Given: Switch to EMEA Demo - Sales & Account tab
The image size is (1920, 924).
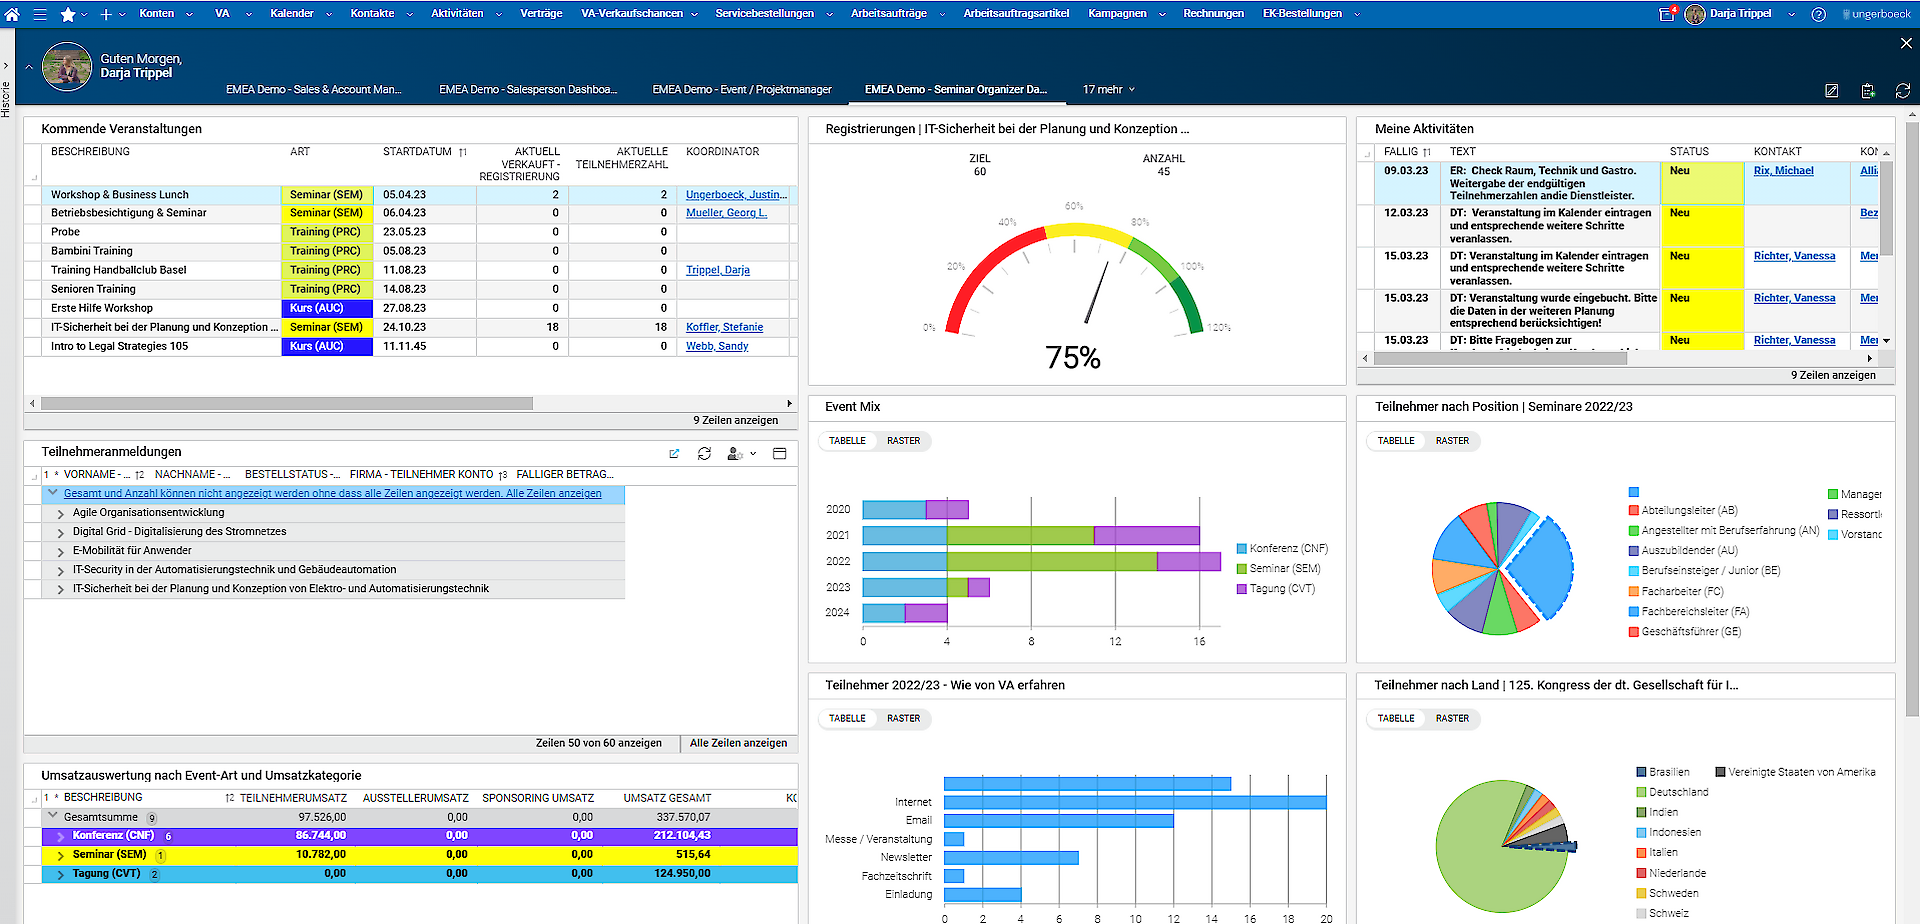Looking at the screenshot, I should tap(314, 90).
